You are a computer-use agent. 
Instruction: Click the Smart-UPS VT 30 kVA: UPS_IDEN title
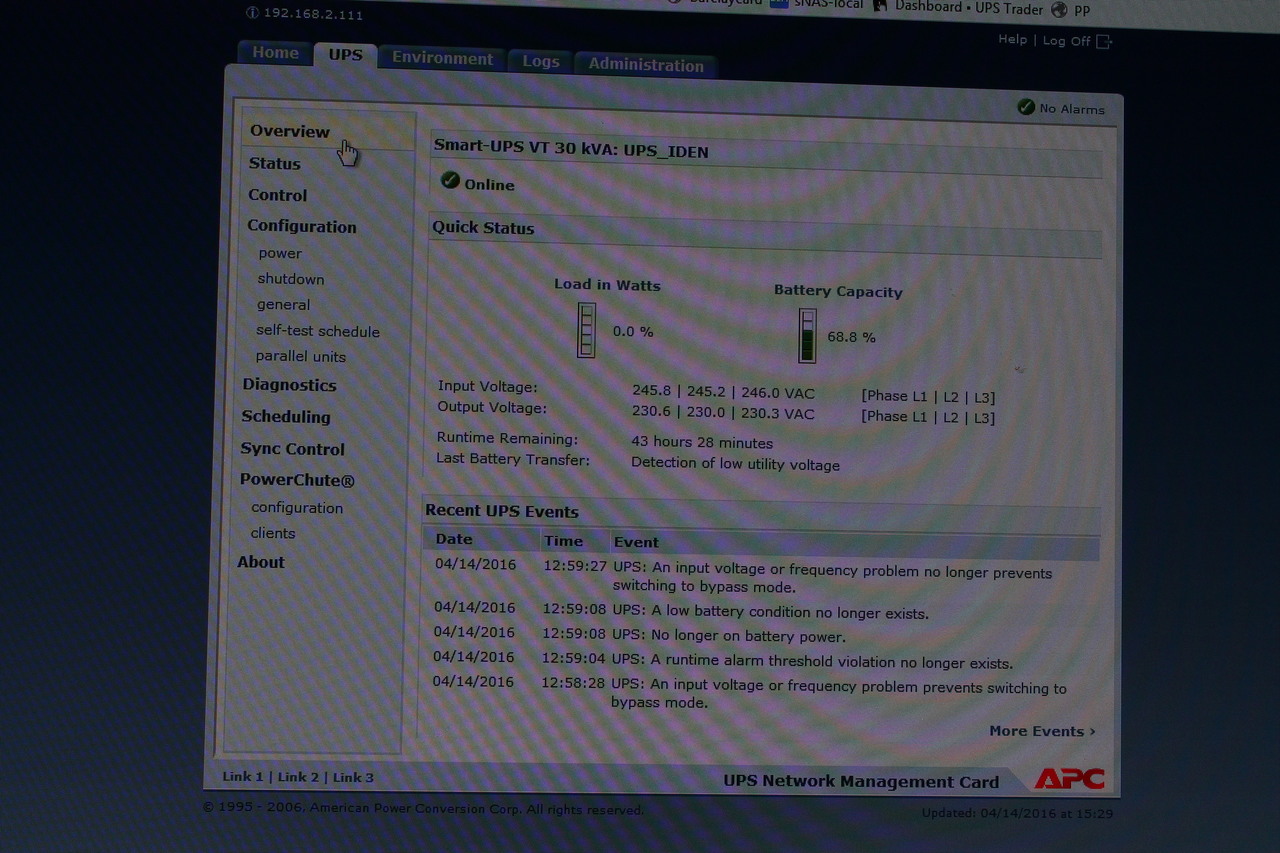point(571,151)
